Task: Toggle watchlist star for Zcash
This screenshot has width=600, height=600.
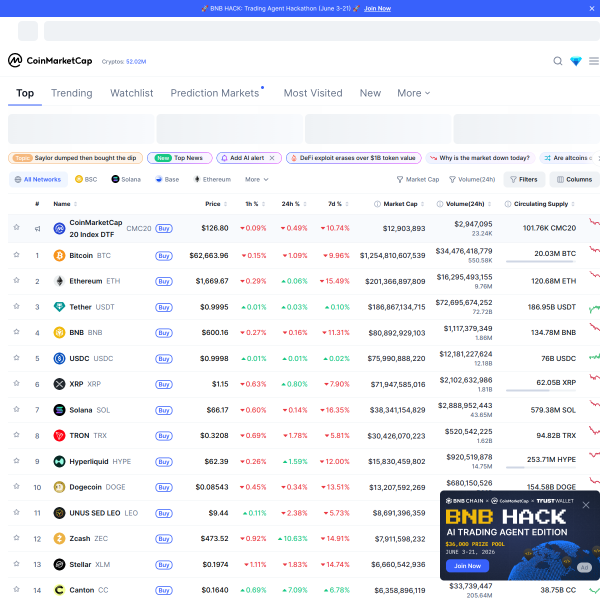Action: (x=16, y=538)
